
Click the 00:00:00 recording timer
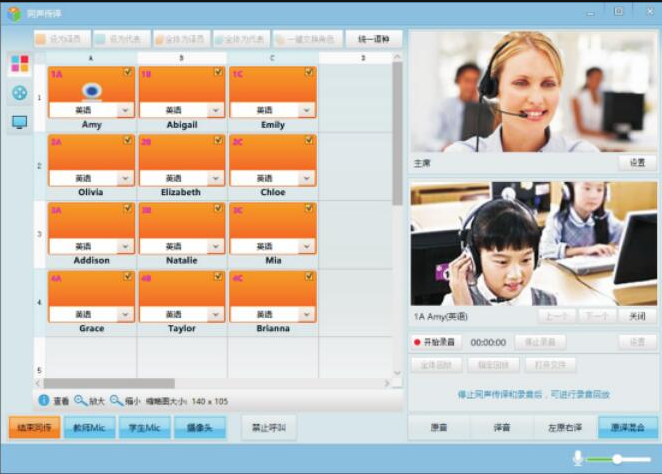pyautogui.click(x=488, y=342)
